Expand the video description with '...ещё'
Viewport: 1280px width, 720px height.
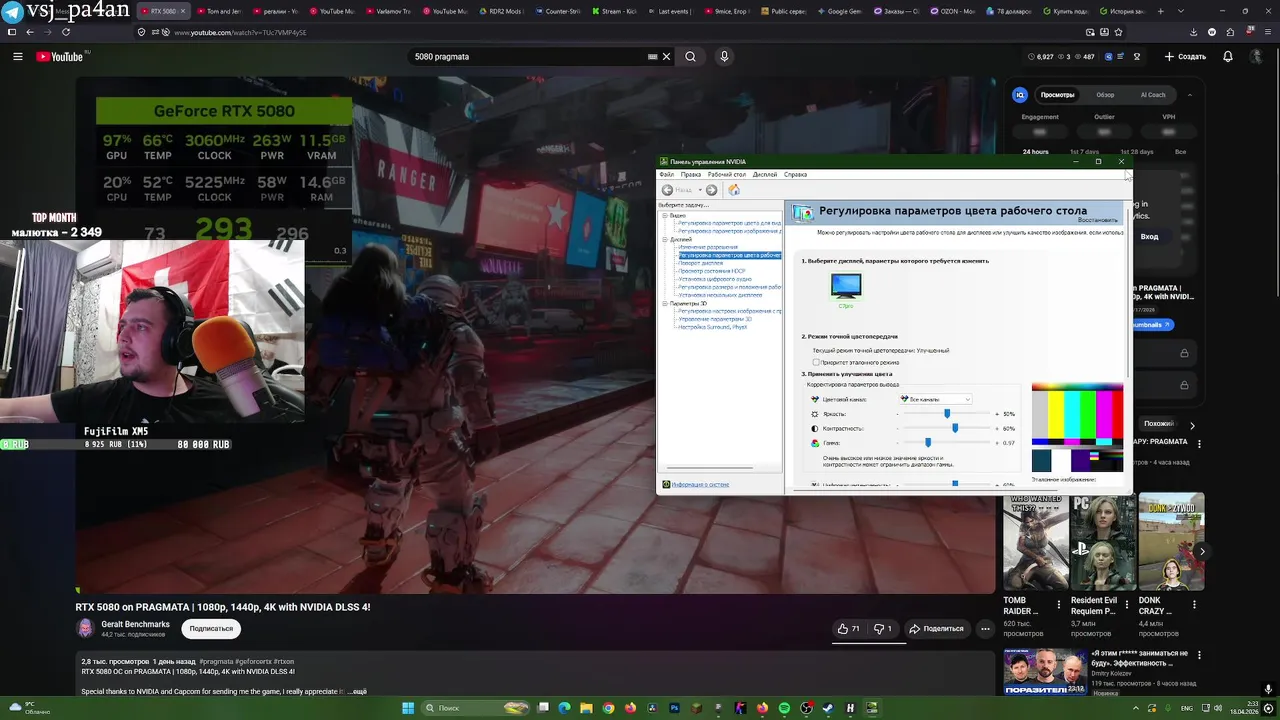(x=359, y=691)
